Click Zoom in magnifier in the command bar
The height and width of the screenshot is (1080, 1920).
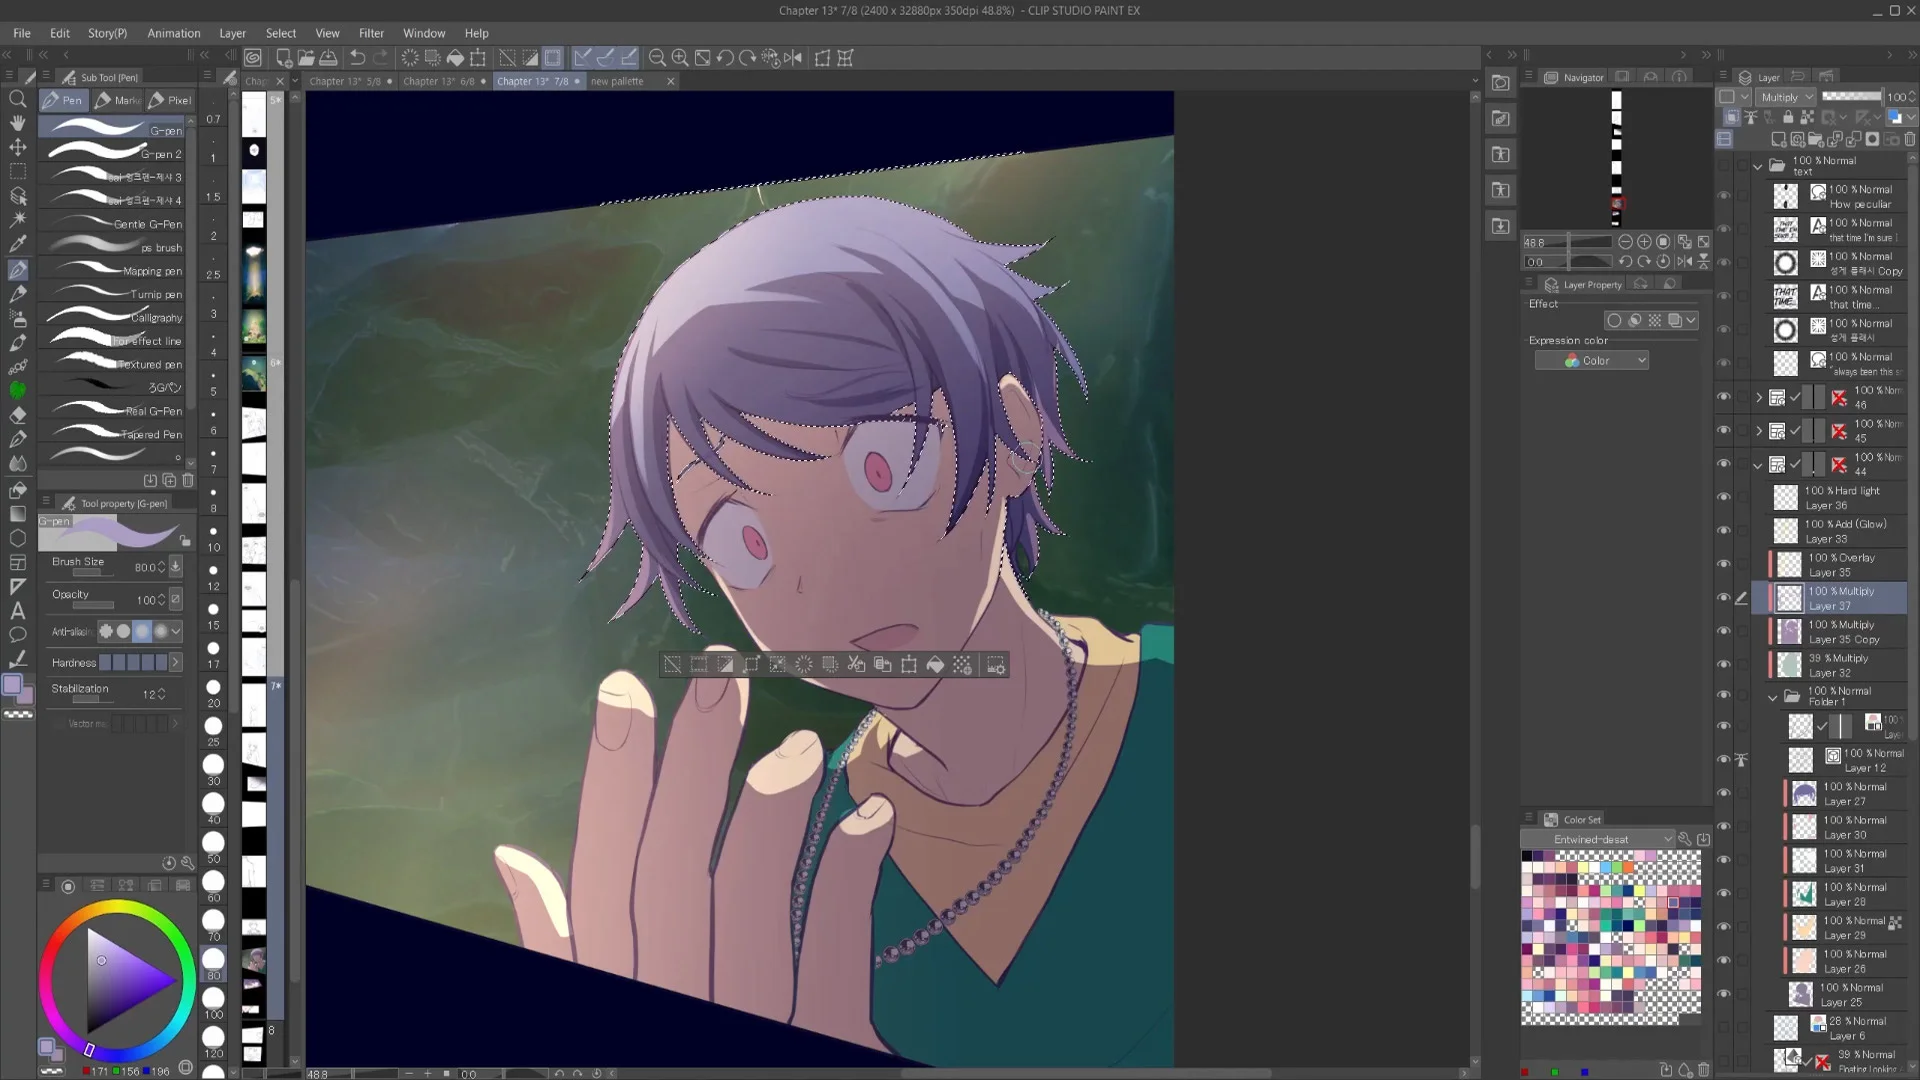pyautogui.click(x=680, y=58)
